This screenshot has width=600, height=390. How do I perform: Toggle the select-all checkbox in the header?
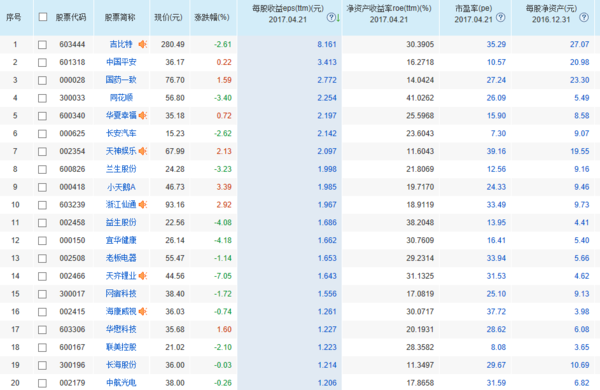point(43,17)
